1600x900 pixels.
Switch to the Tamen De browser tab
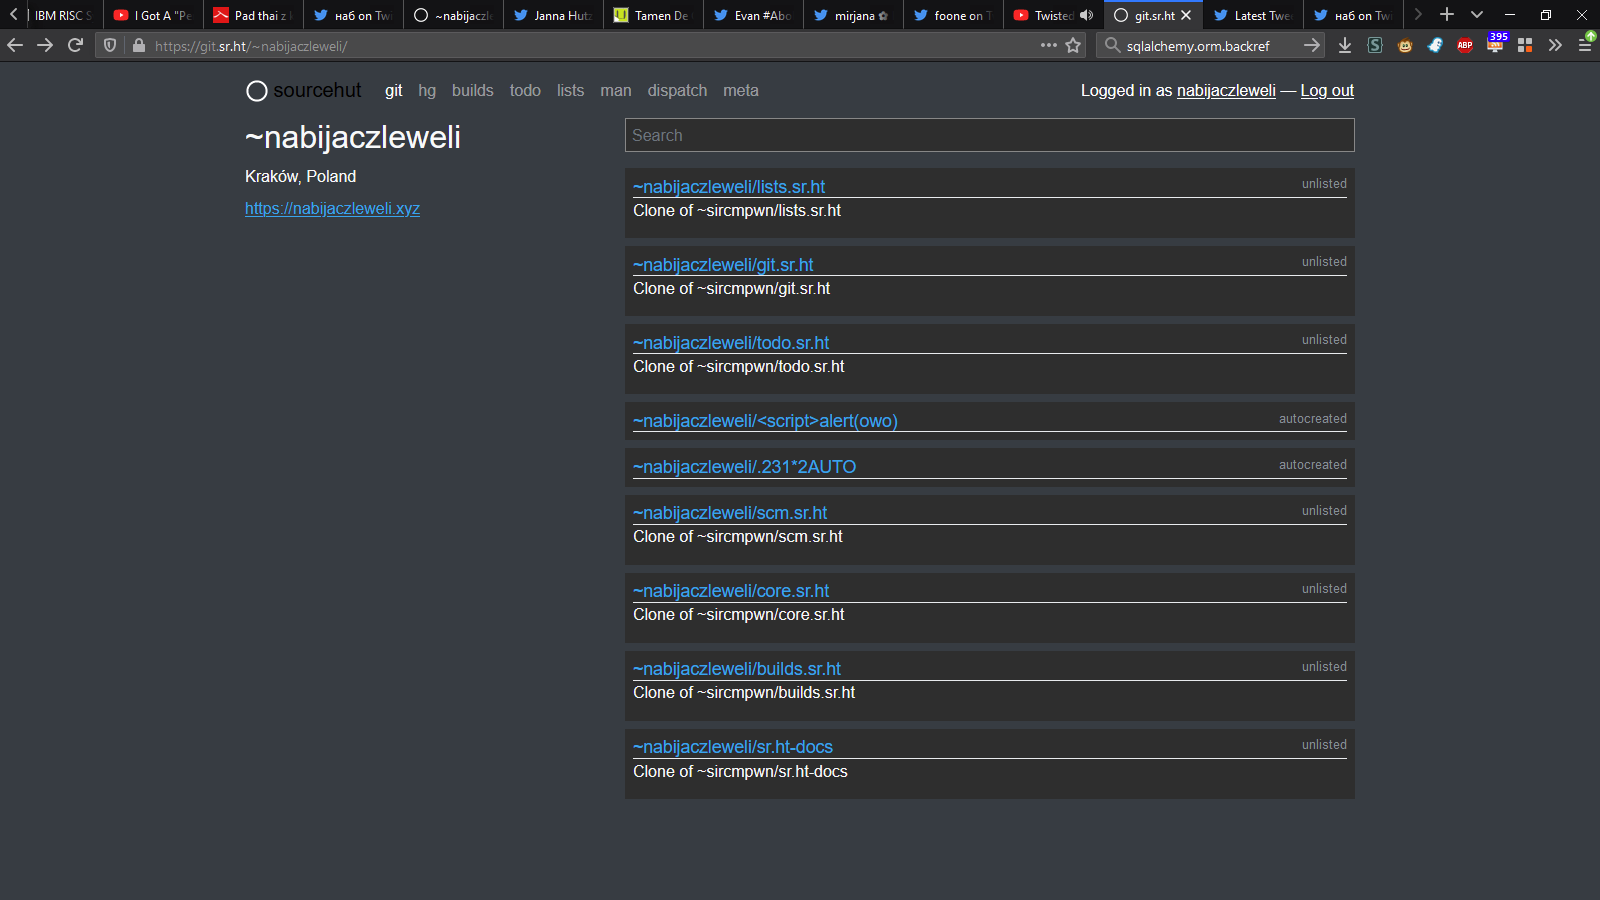click(x=652, y=15)
